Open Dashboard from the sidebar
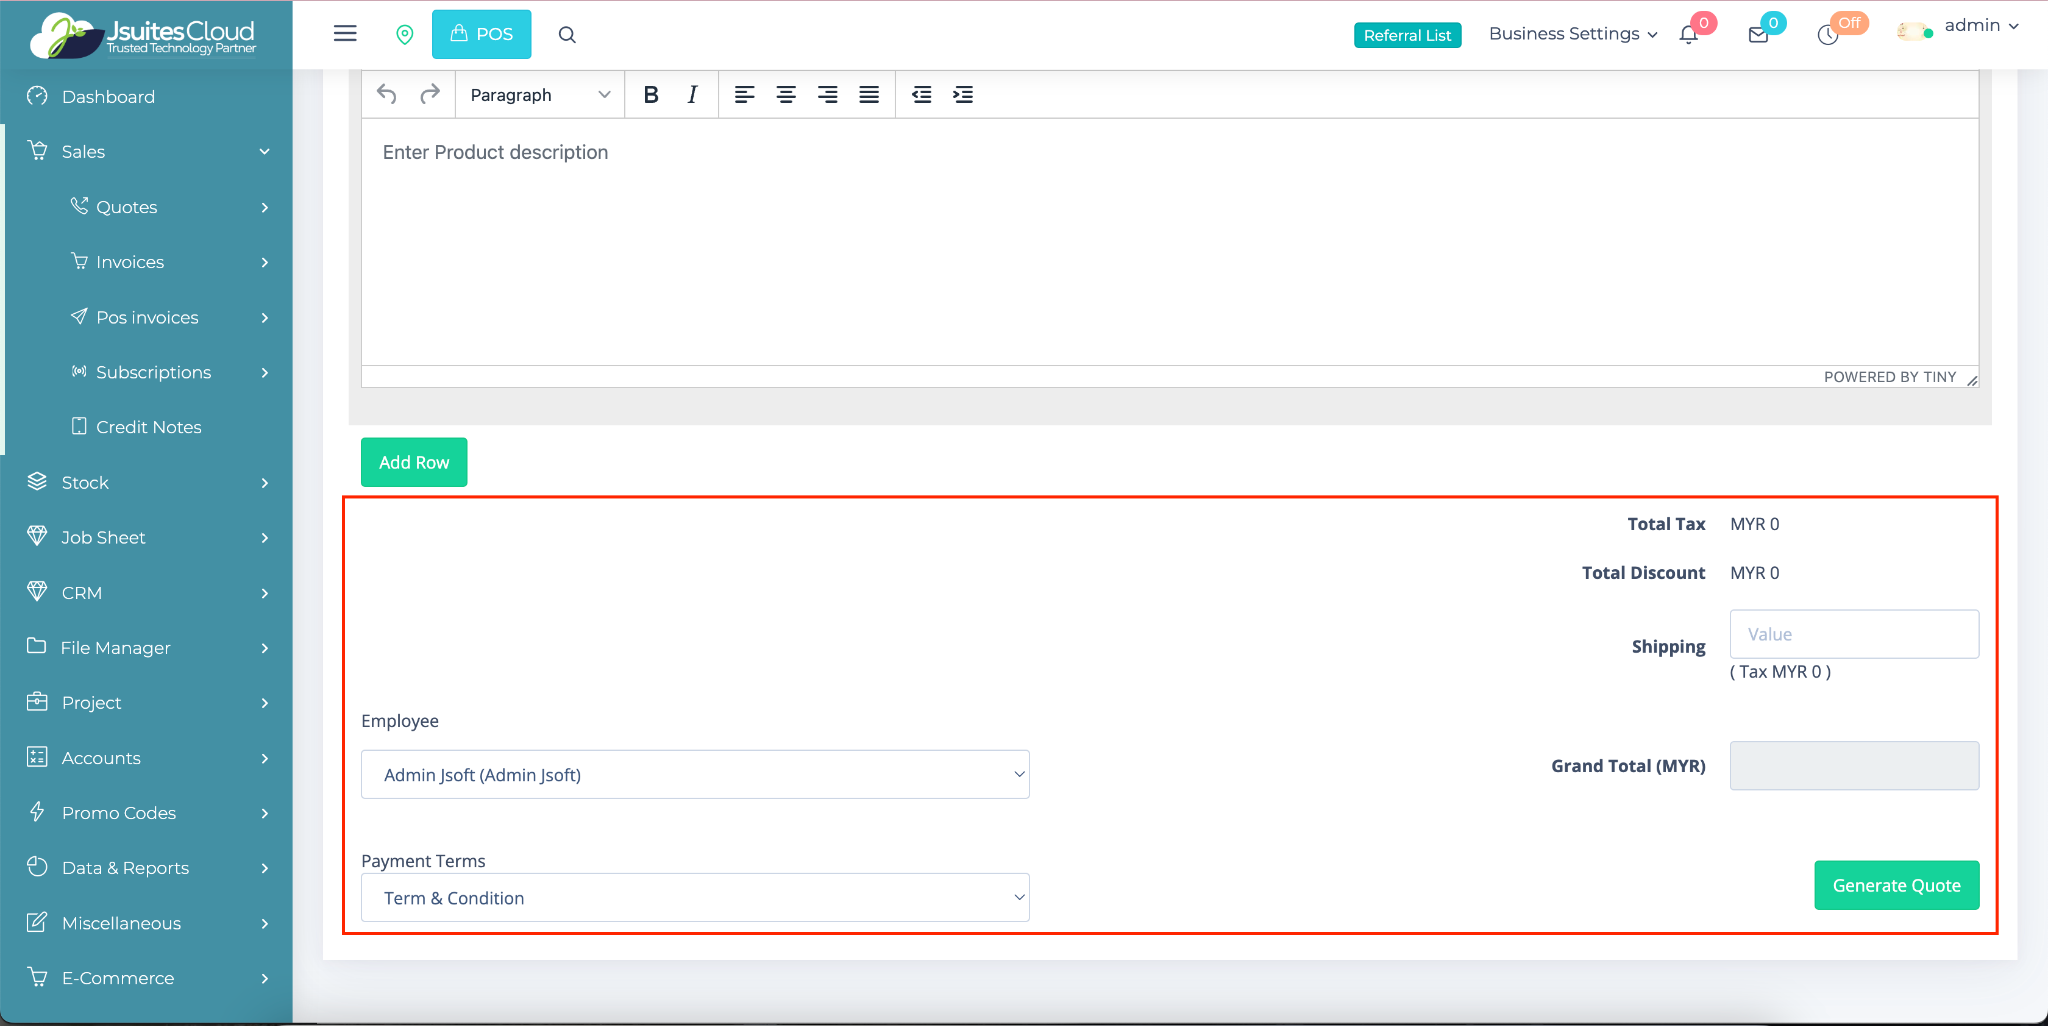This screenshot has width=2048, height=1026. 108,97
